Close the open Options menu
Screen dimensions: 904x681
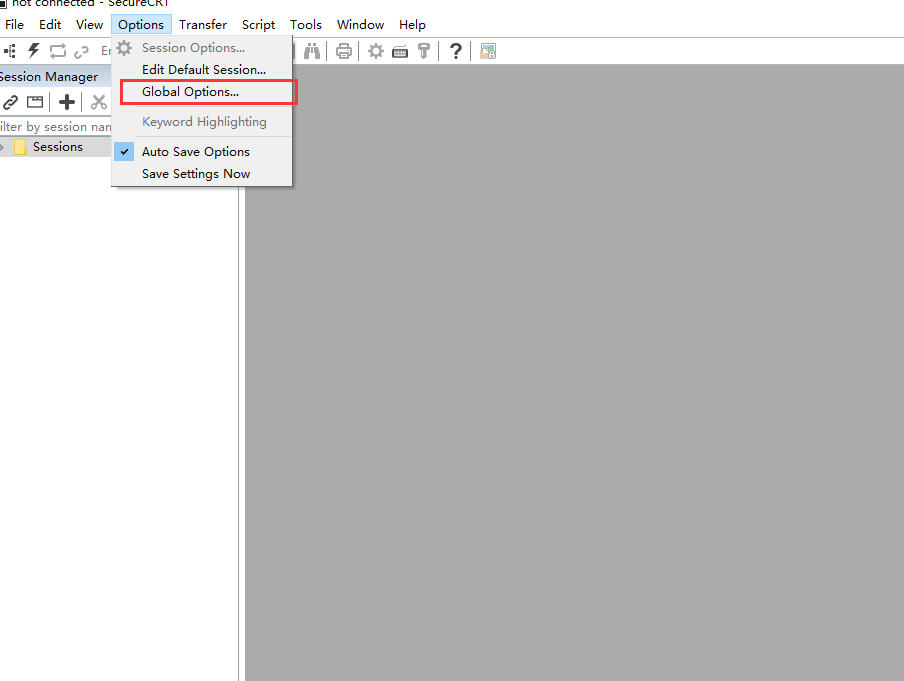click(141, 25)
